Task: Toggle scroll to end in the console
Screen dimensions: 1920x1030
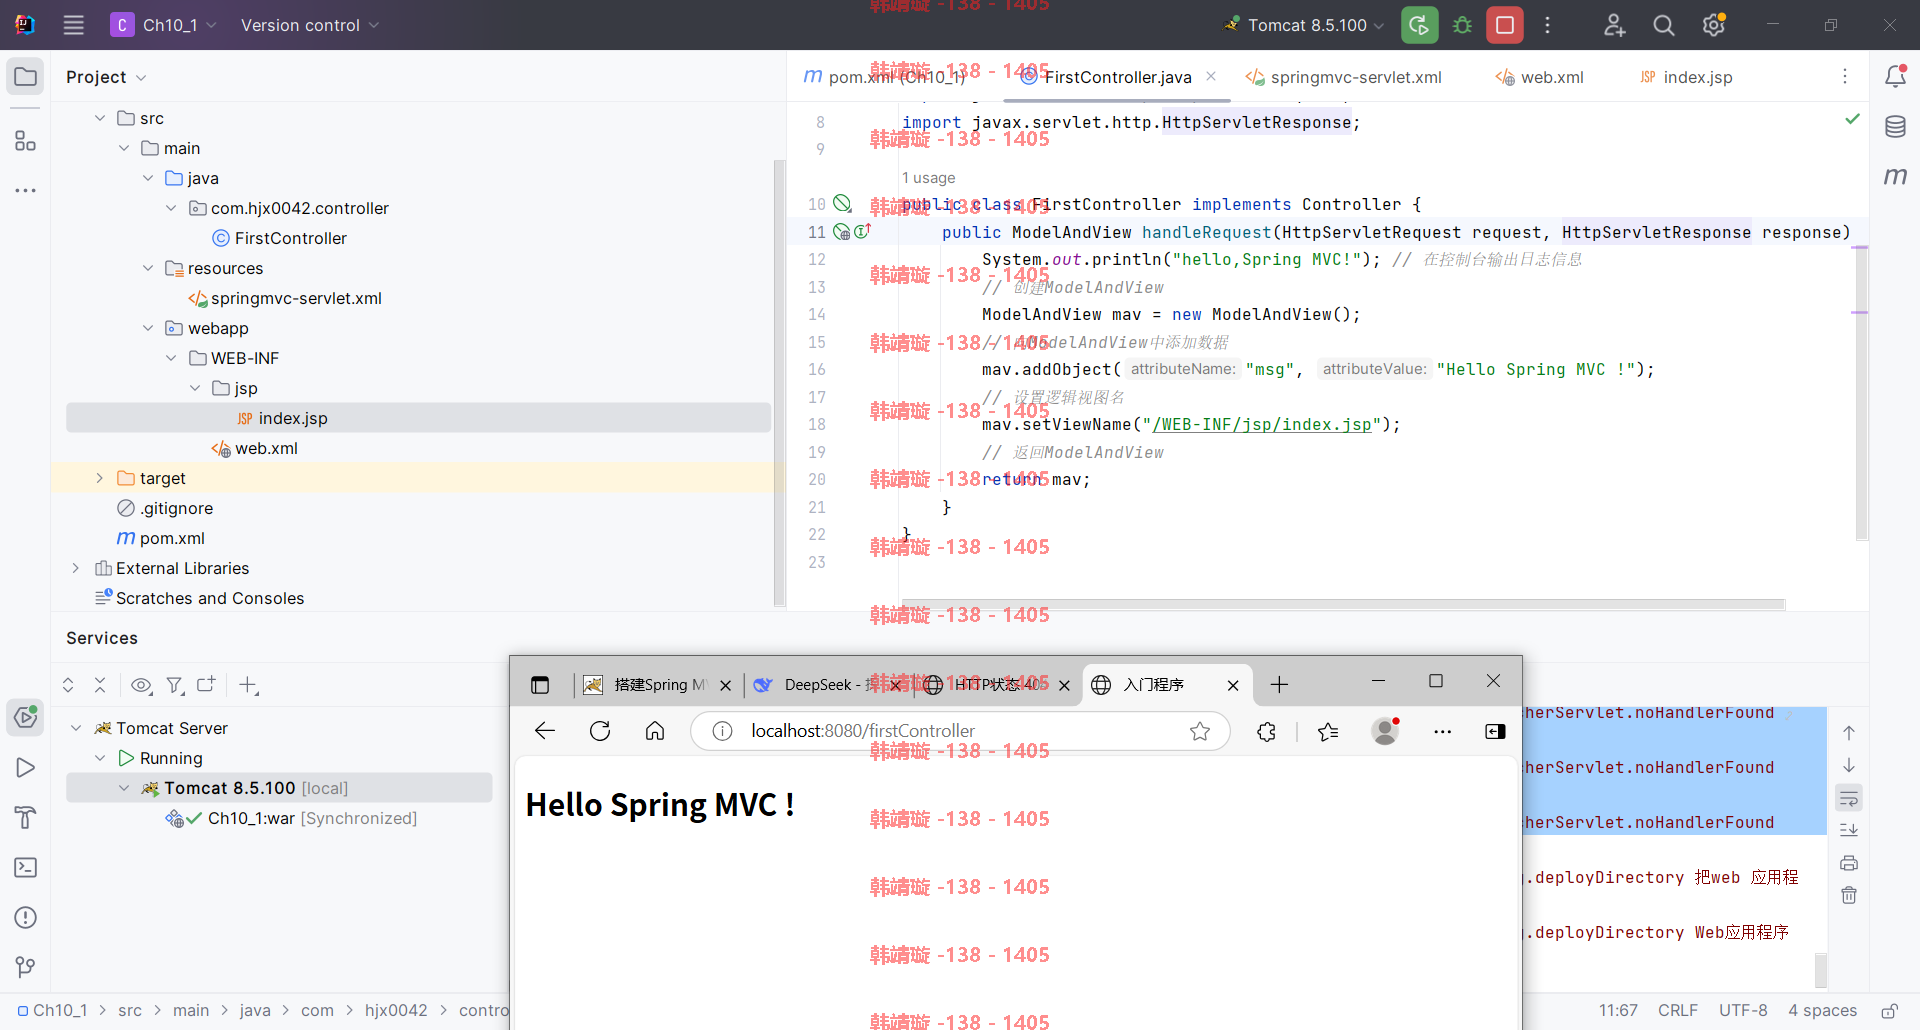Action: coord(1849,830)
